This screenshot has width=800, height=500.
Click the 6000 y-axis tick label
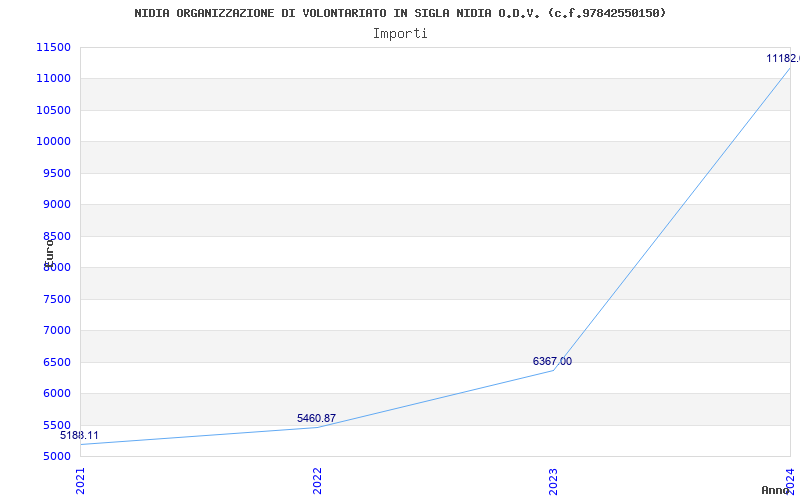tap(56, 393)
